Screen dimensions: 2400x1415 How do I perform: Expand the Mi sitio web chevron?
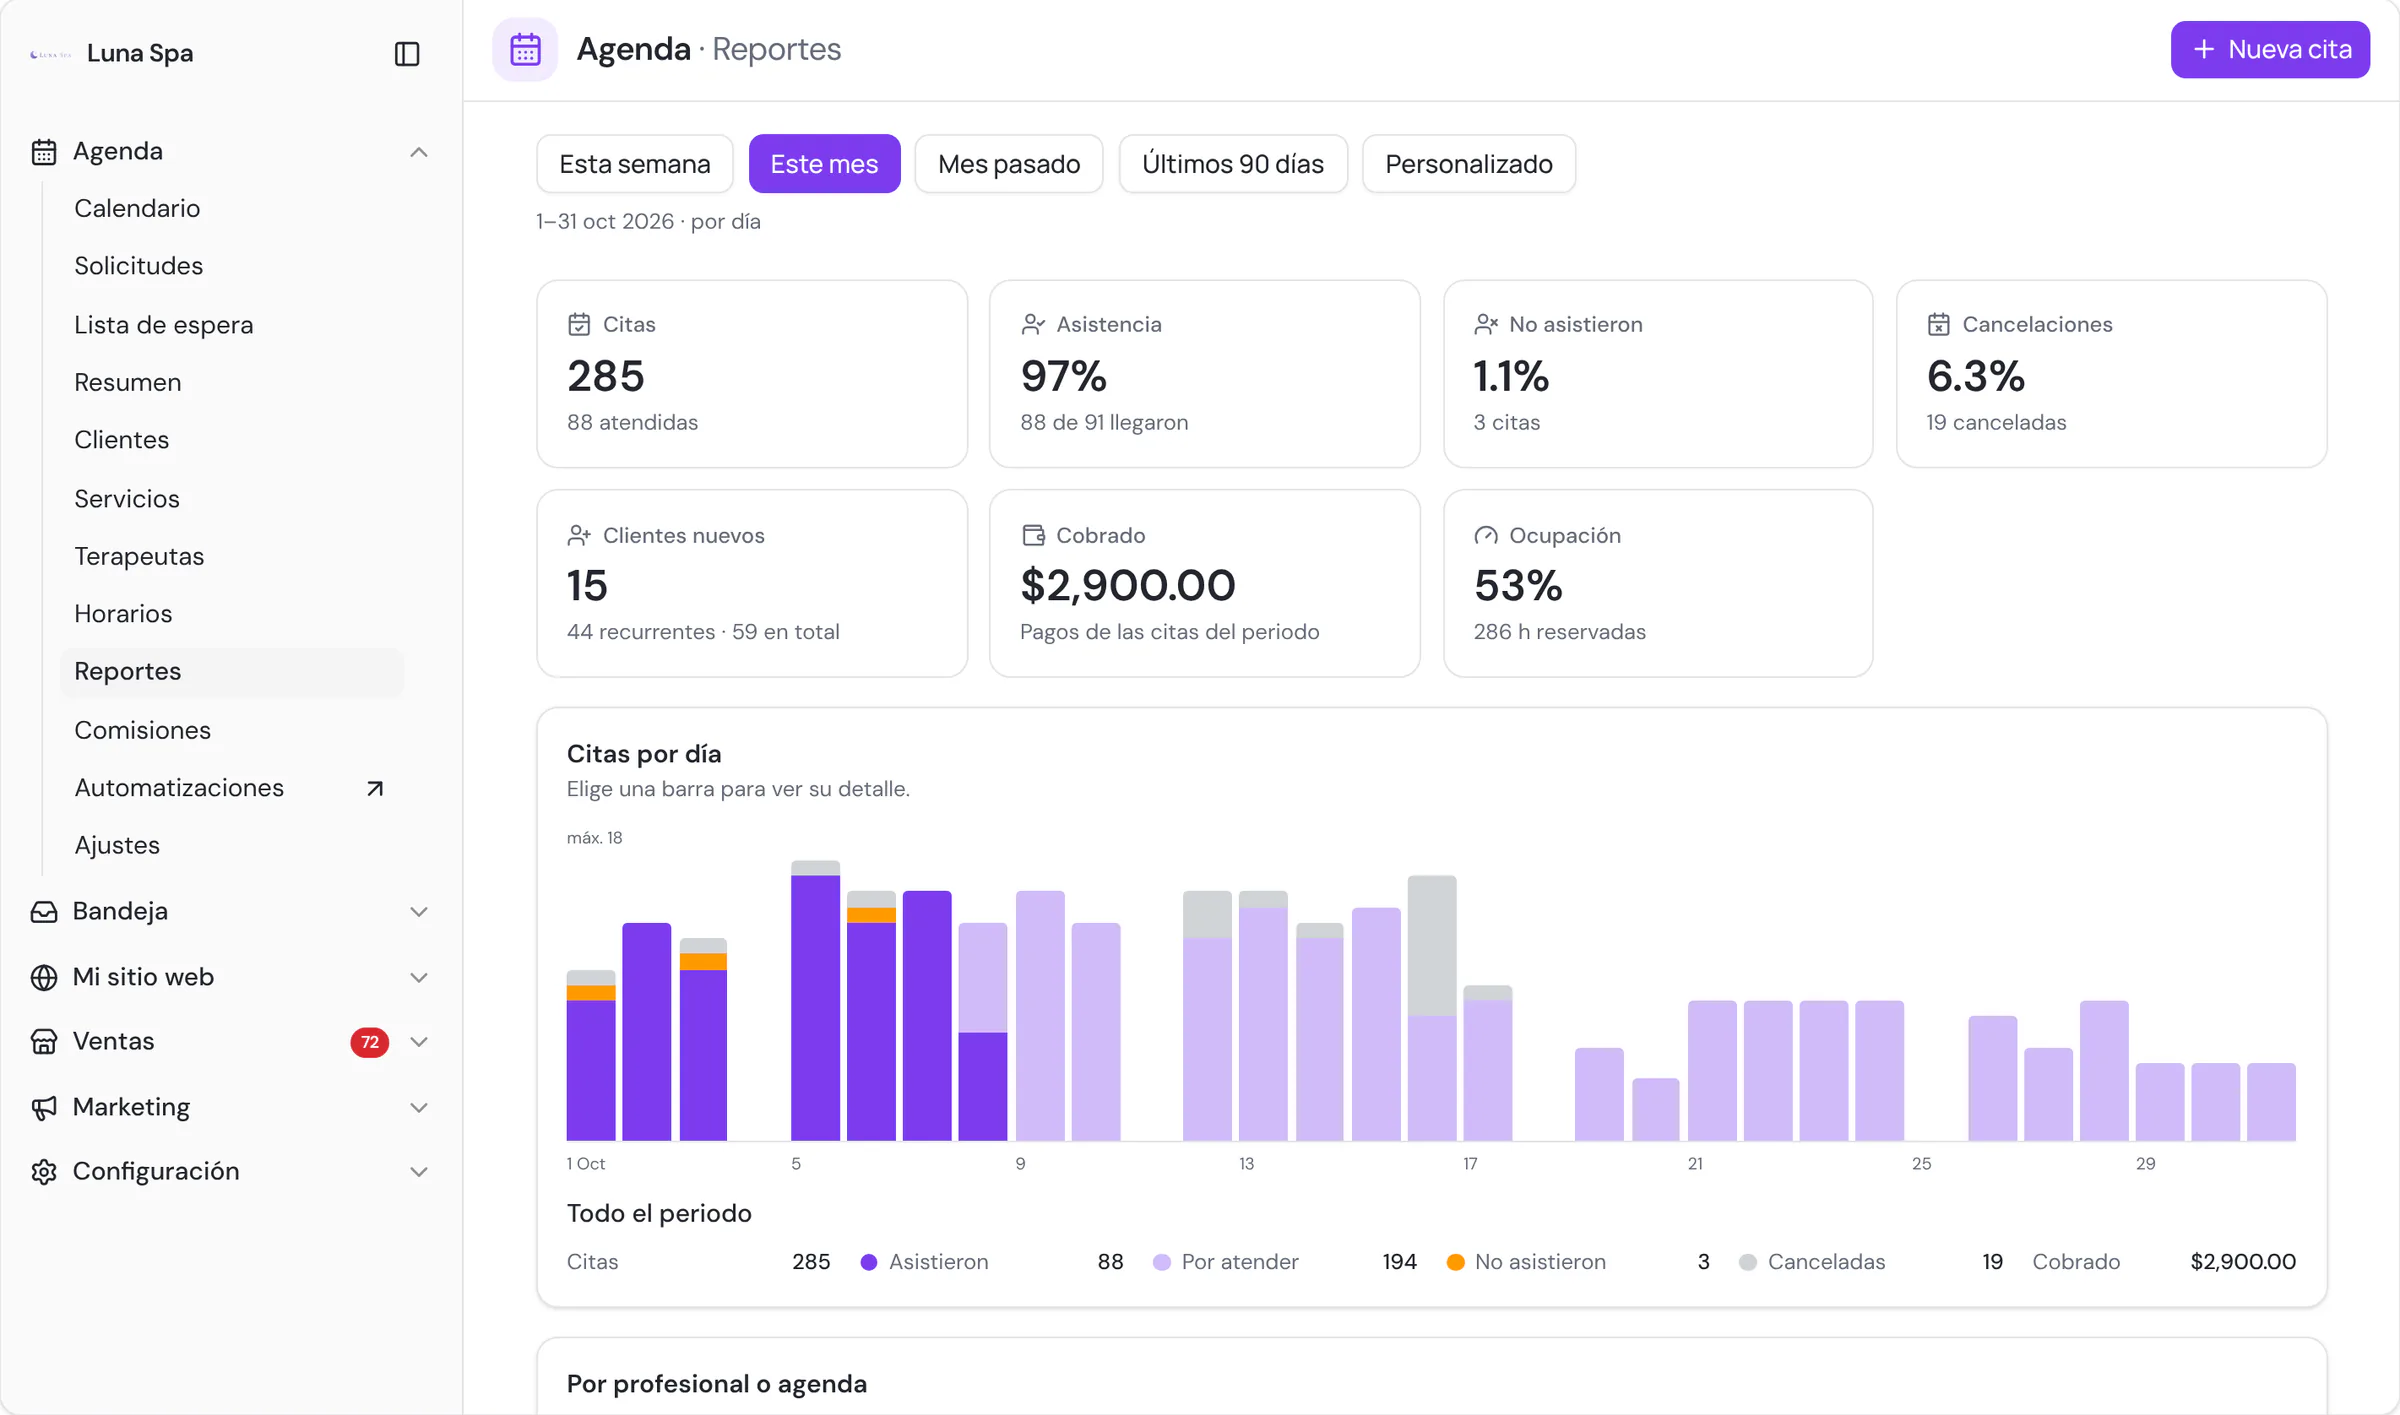(419, 978)
